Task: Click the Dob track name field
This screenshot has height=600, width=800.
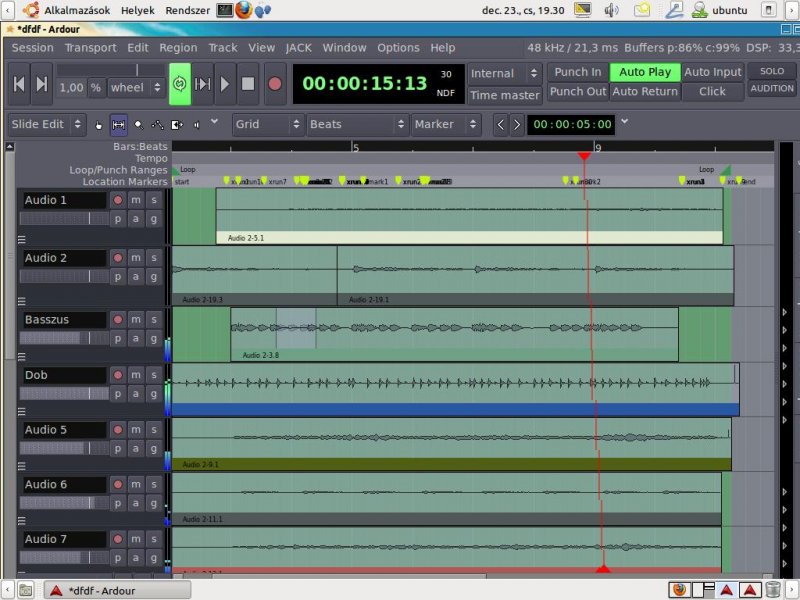Action: (64, 375)
